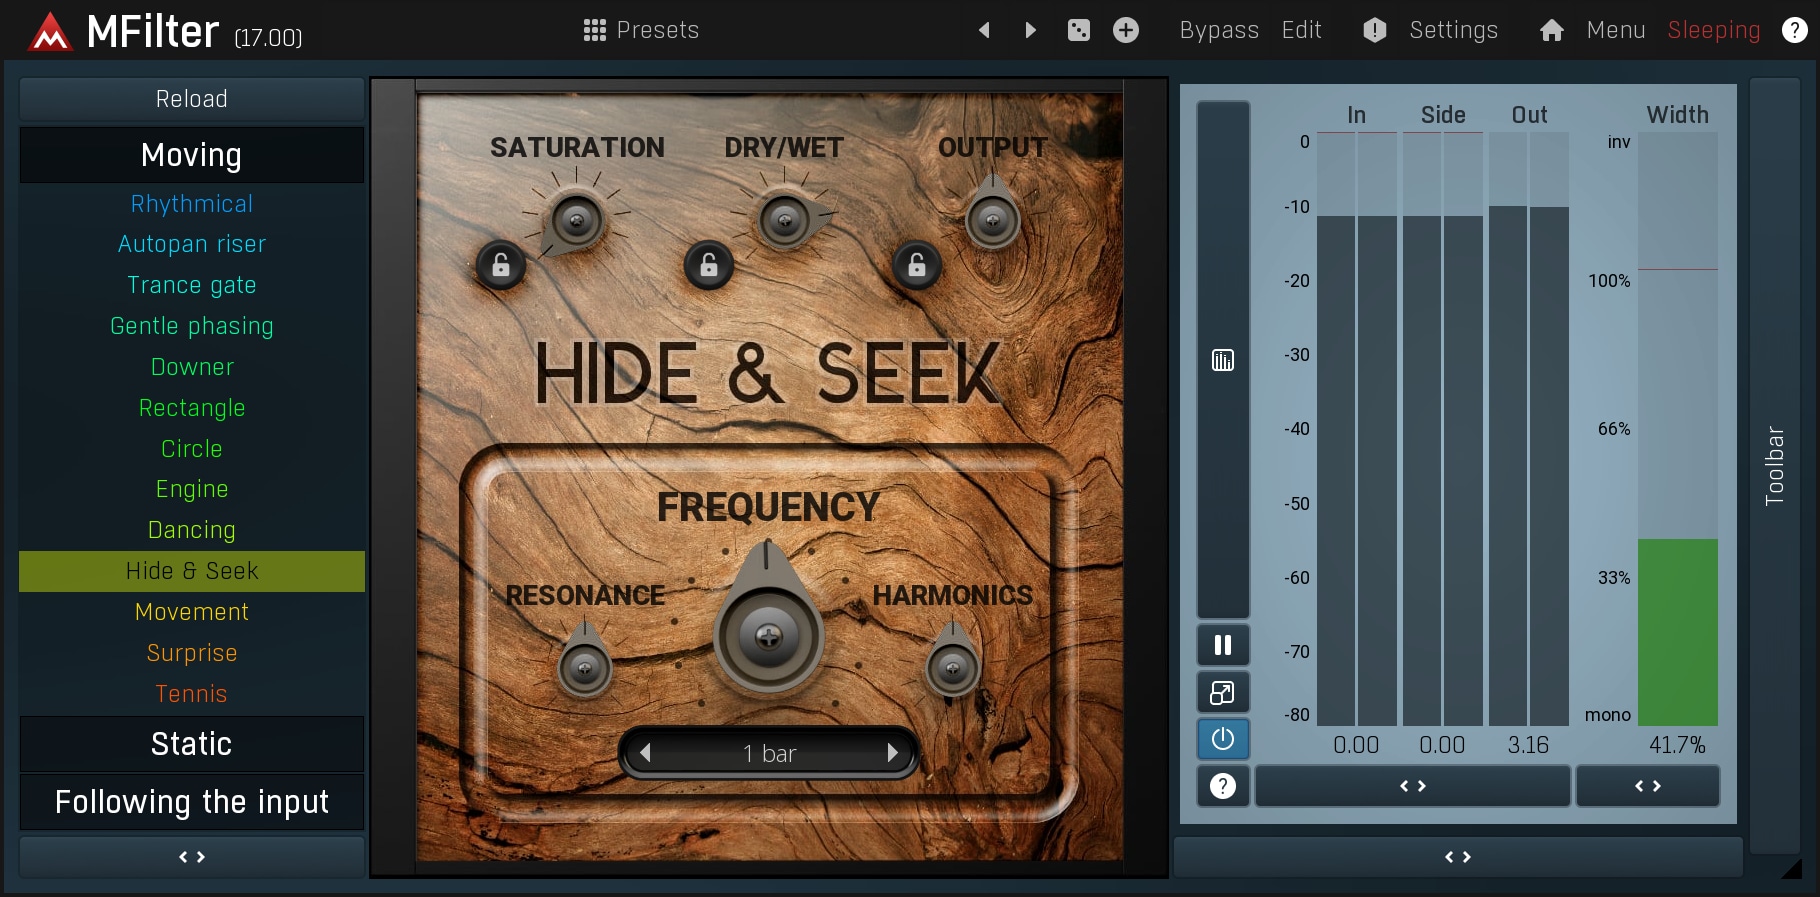Open the question mark help in the meter panel
1820x897 pixels.
point(1222,786)
